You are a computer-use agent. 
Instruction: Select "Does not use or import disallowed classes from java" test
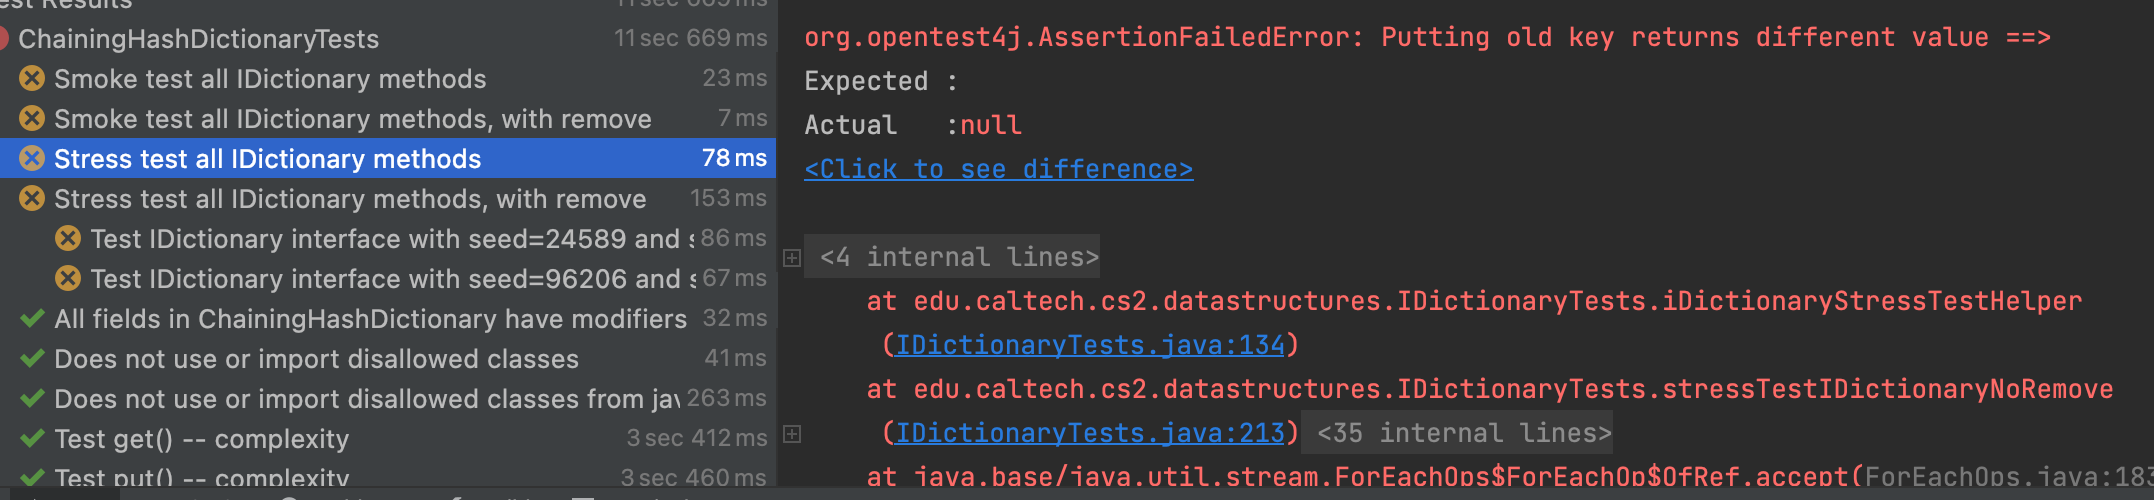366,399
